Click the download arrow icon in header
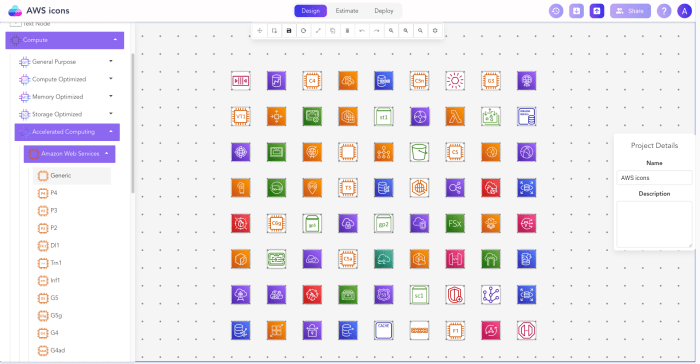 coord(576,11)
